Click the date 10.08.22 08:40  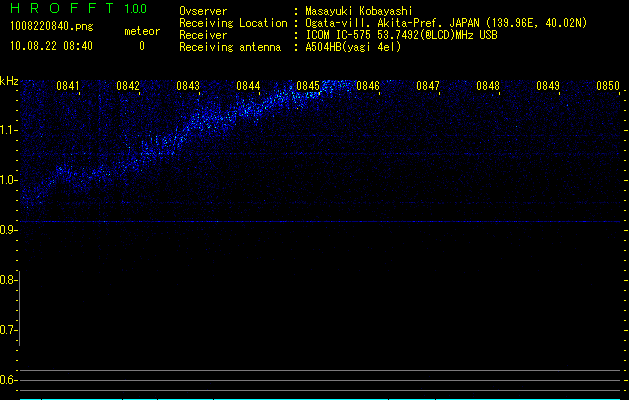click(51, 46)
